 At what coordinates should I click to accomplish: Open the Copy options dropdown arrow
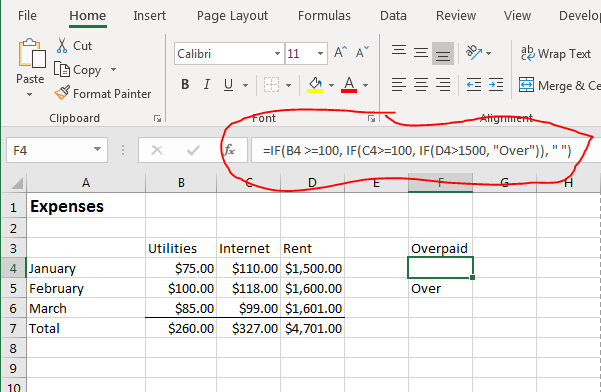[113, 70]
